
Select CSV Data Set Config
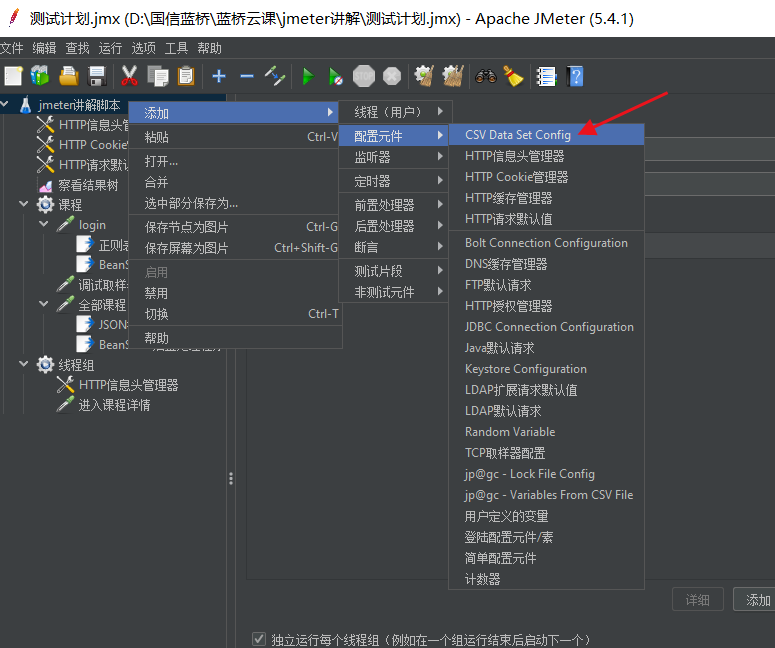coord(546,135)
